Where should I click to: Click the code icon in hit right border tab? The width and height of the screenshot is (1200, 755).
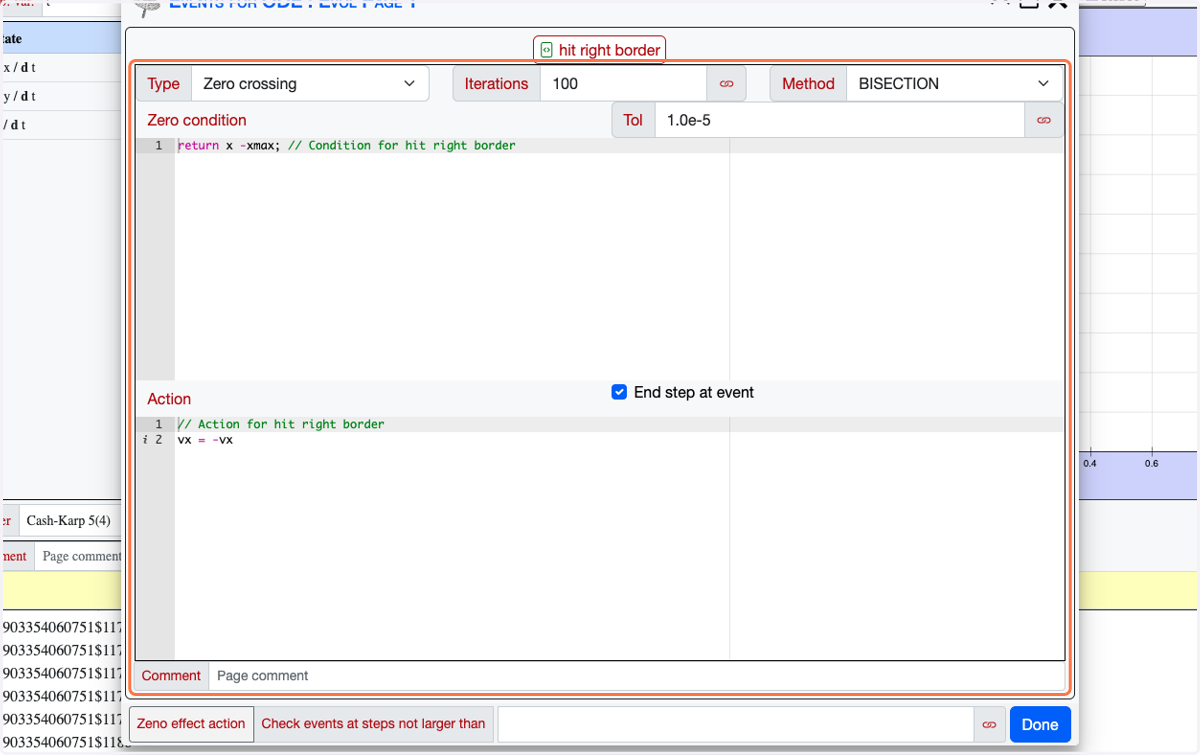(546, 50)
